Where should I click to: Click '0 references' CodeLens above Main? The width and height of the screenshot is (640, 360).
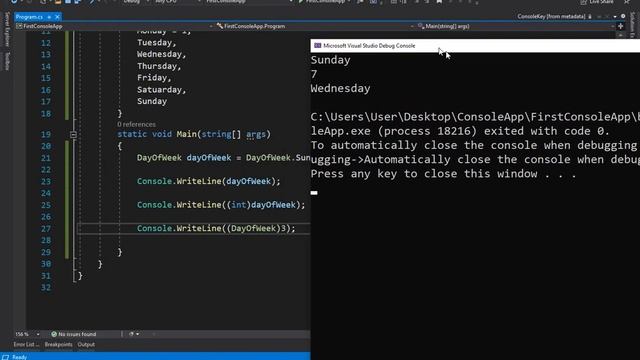[x=136, y=124]
